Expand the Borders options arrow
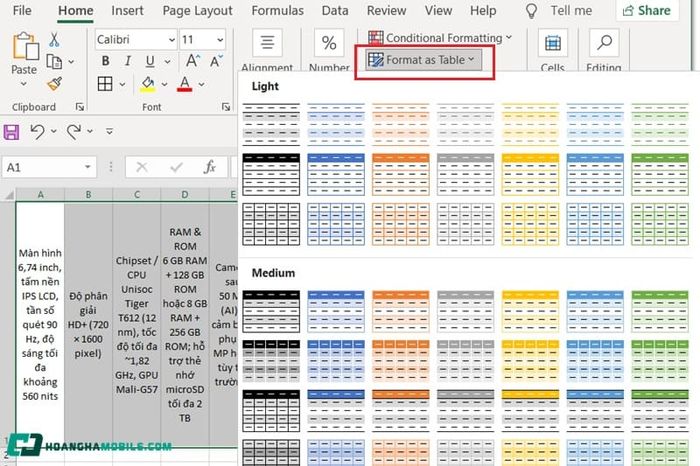The height and width of the screenshot is (466, 700). point(122,84)
